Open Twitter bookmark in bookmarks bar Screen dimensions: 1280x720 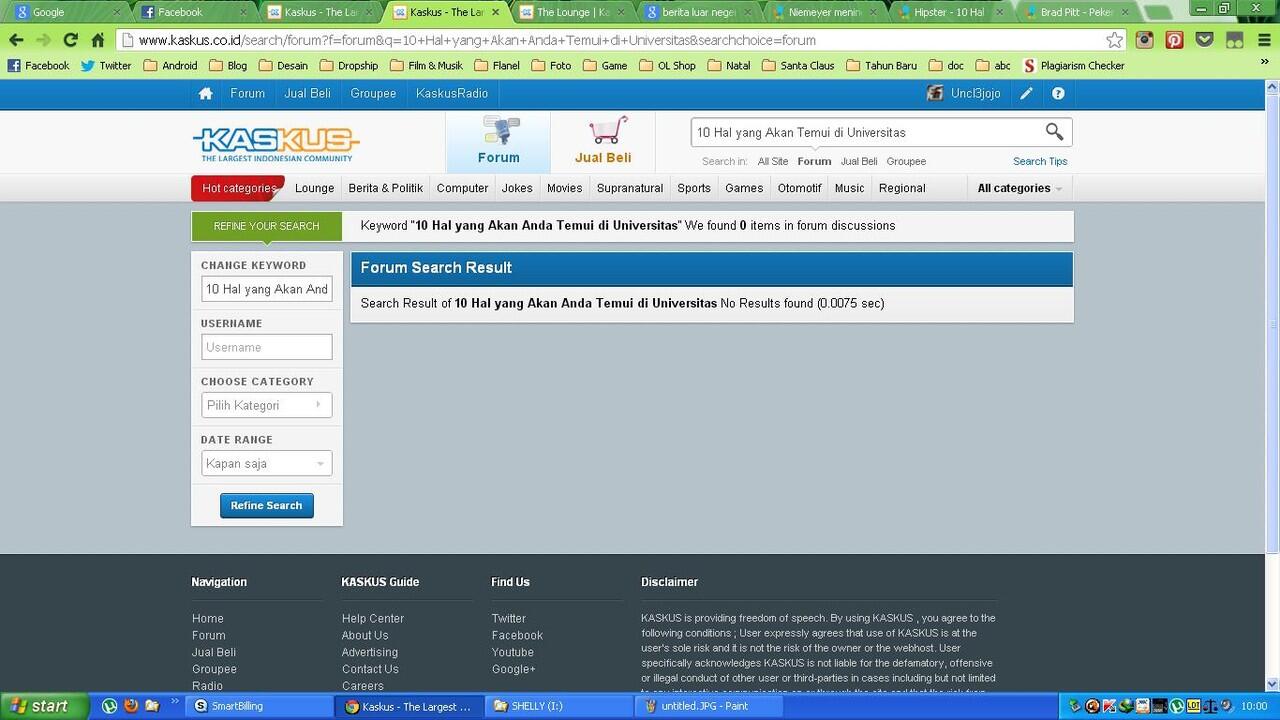pyautogui.click(x=106, y=66)
